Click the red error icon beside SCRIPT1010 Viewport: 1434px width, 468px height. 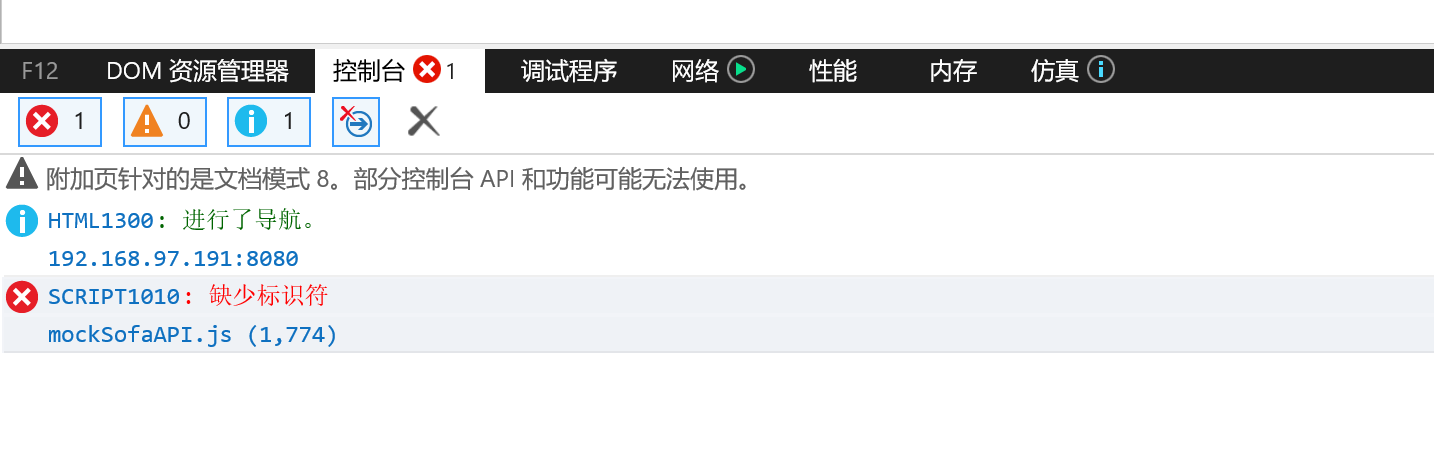[22, 297]
